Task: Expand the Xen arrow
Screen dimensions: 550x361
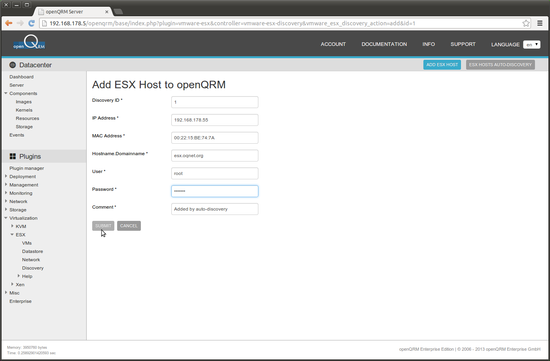Action: (12, 284)
